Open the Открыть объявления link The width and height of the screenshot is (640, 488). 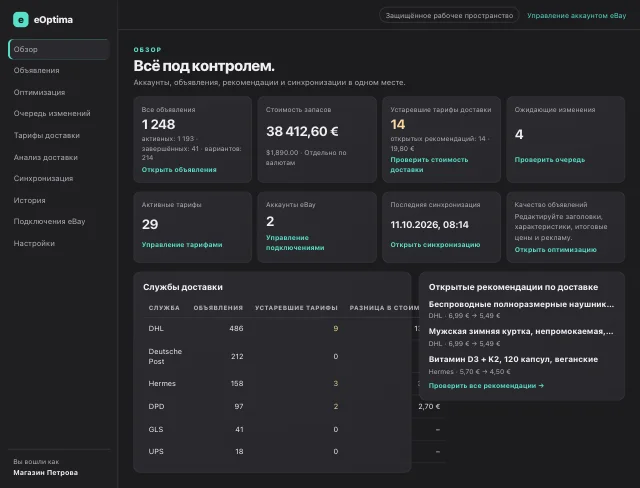[x=179, y=170]
